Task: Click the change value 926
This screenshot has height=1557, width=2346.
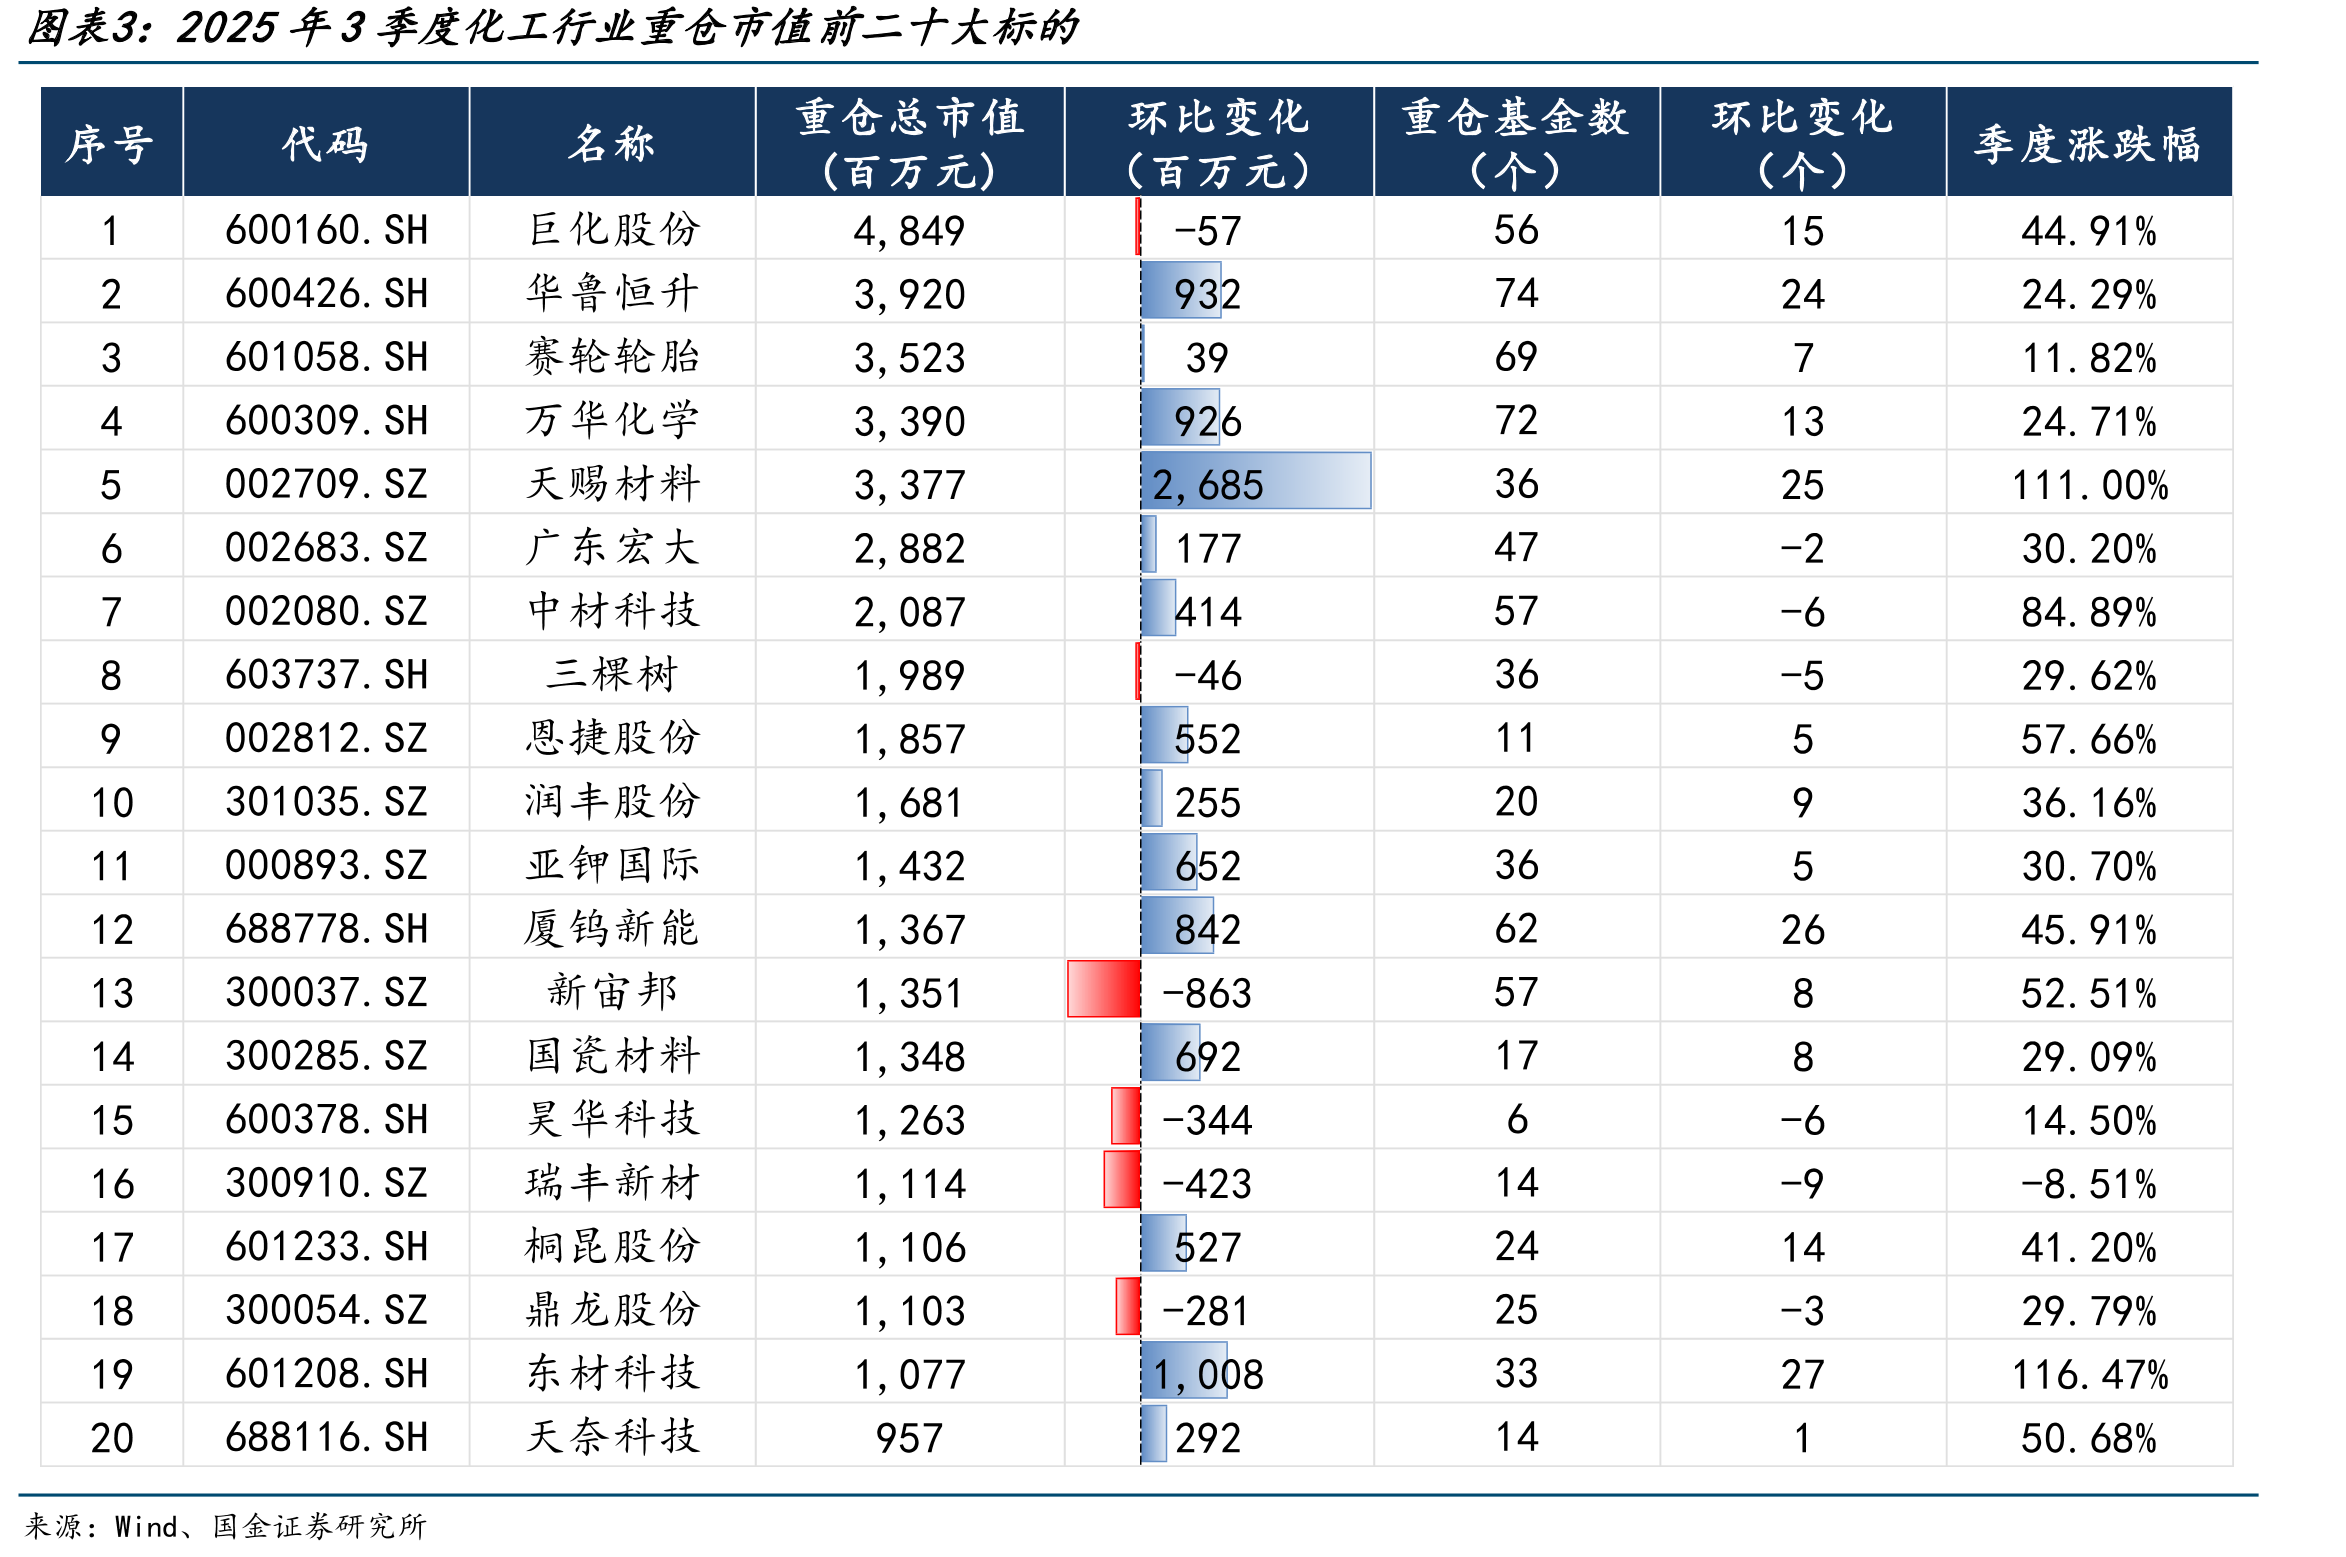Action: point(1207,421)
